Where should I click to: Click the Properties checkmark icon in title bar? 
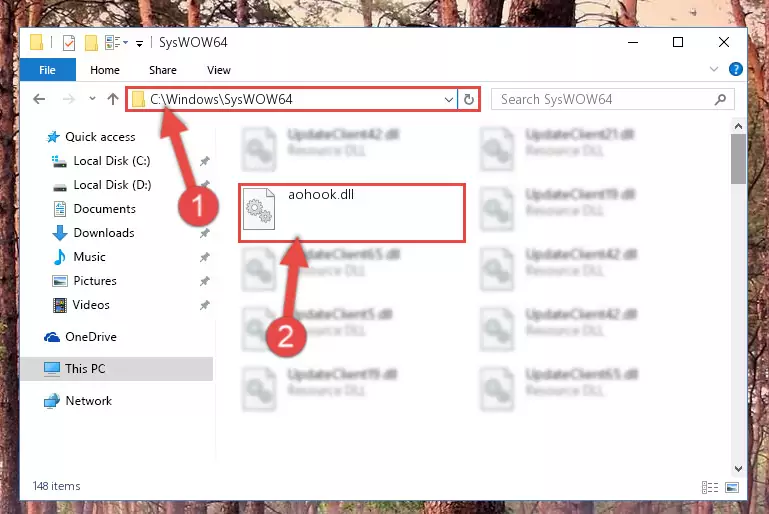click(x=69, y=43)
